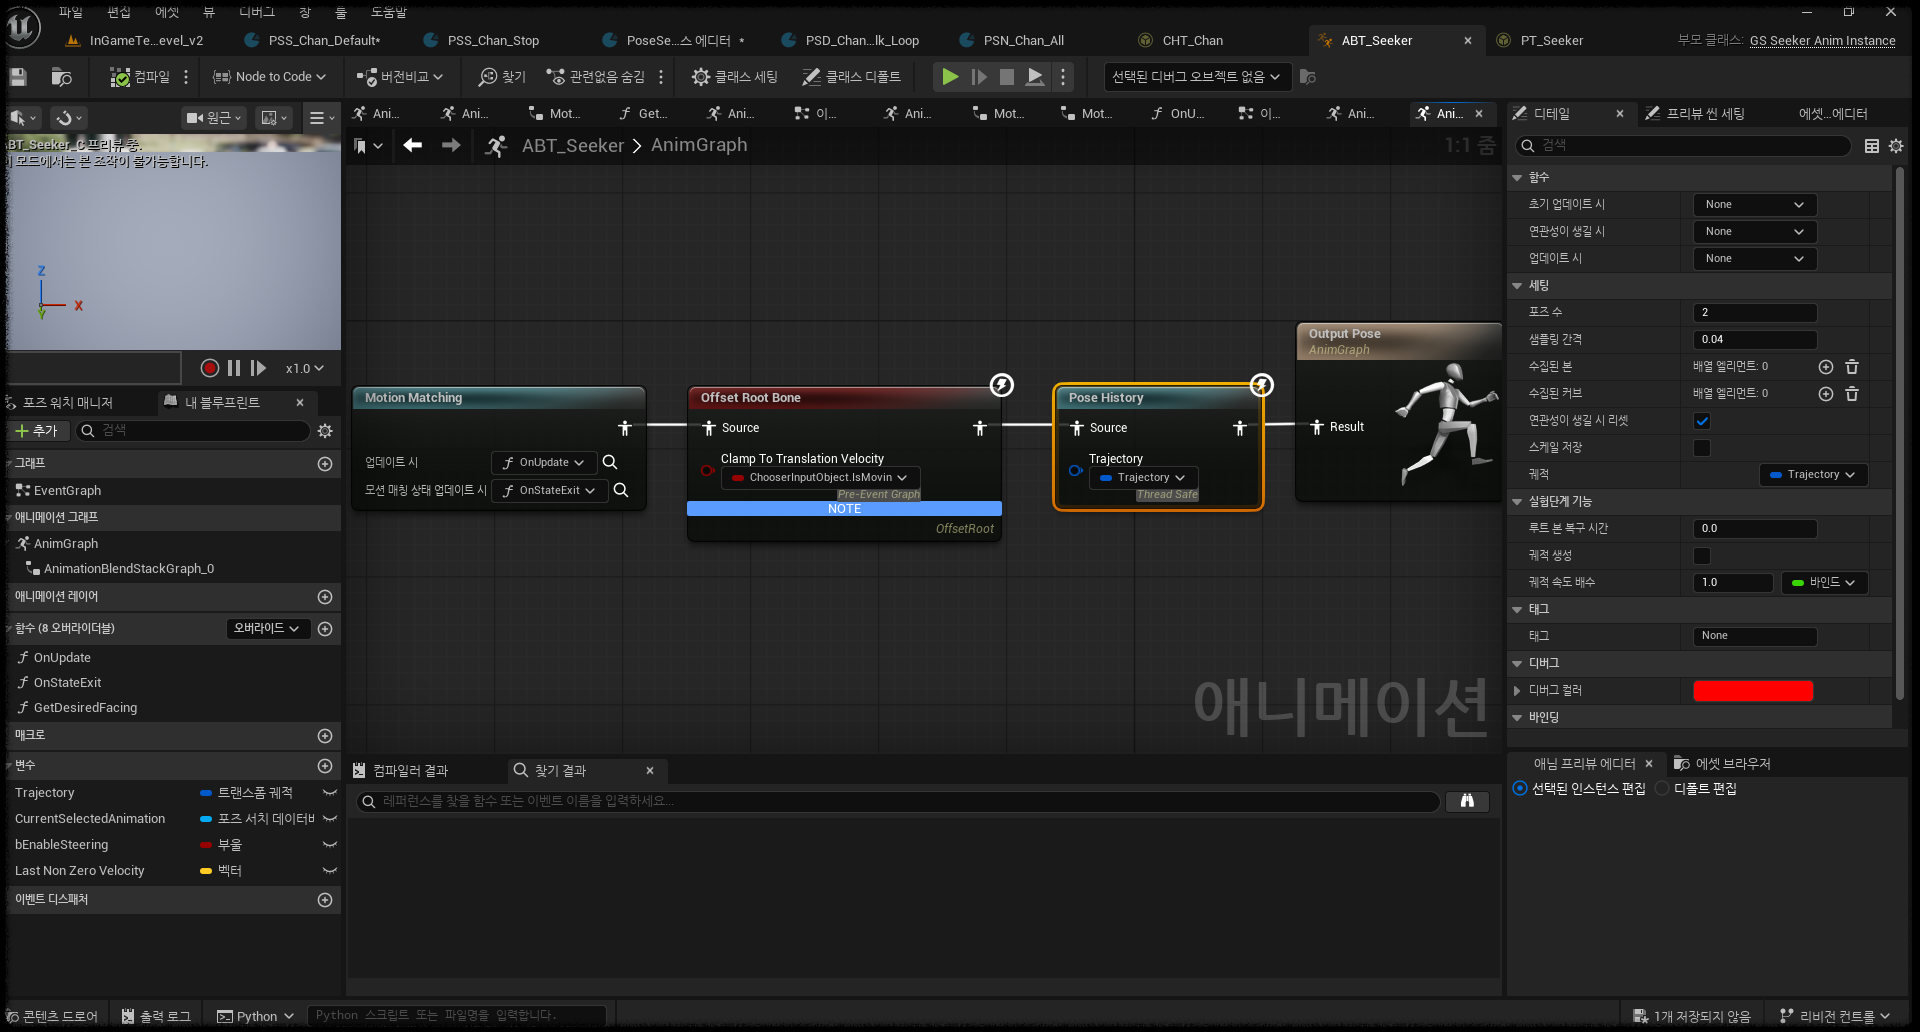
Task: Open ChooserInputObject.IsMovin binding dropdown
Action: coord(820,478)
